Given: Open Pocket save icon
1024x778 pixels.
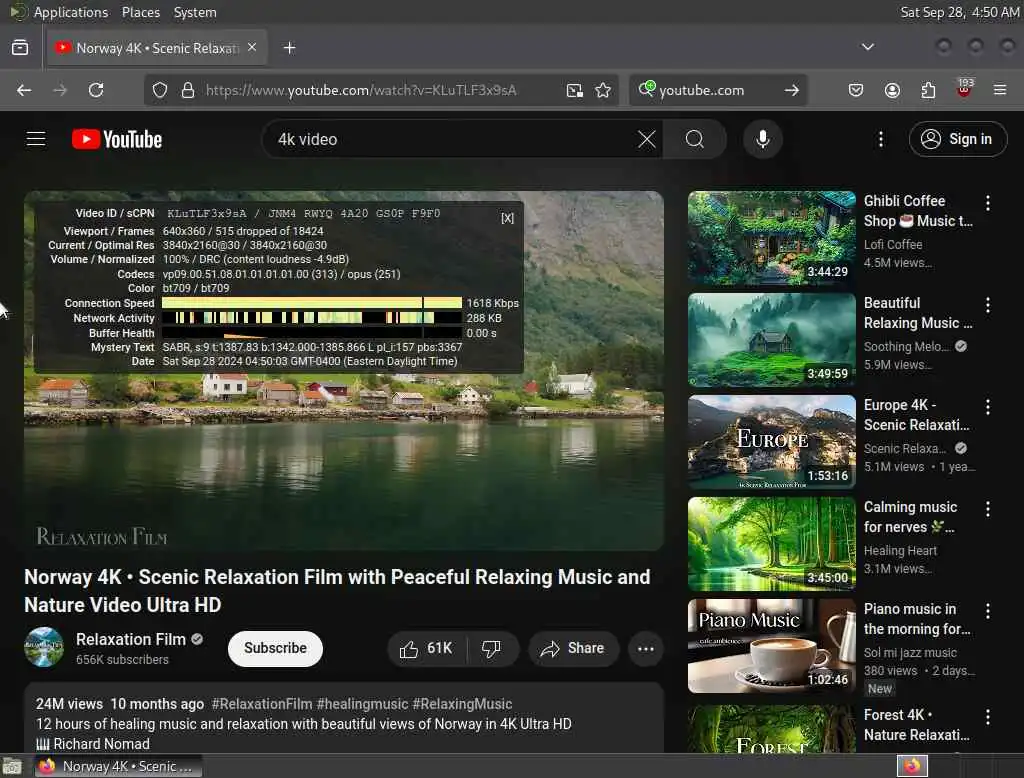Looking at the screenshot, I should 856,90.
